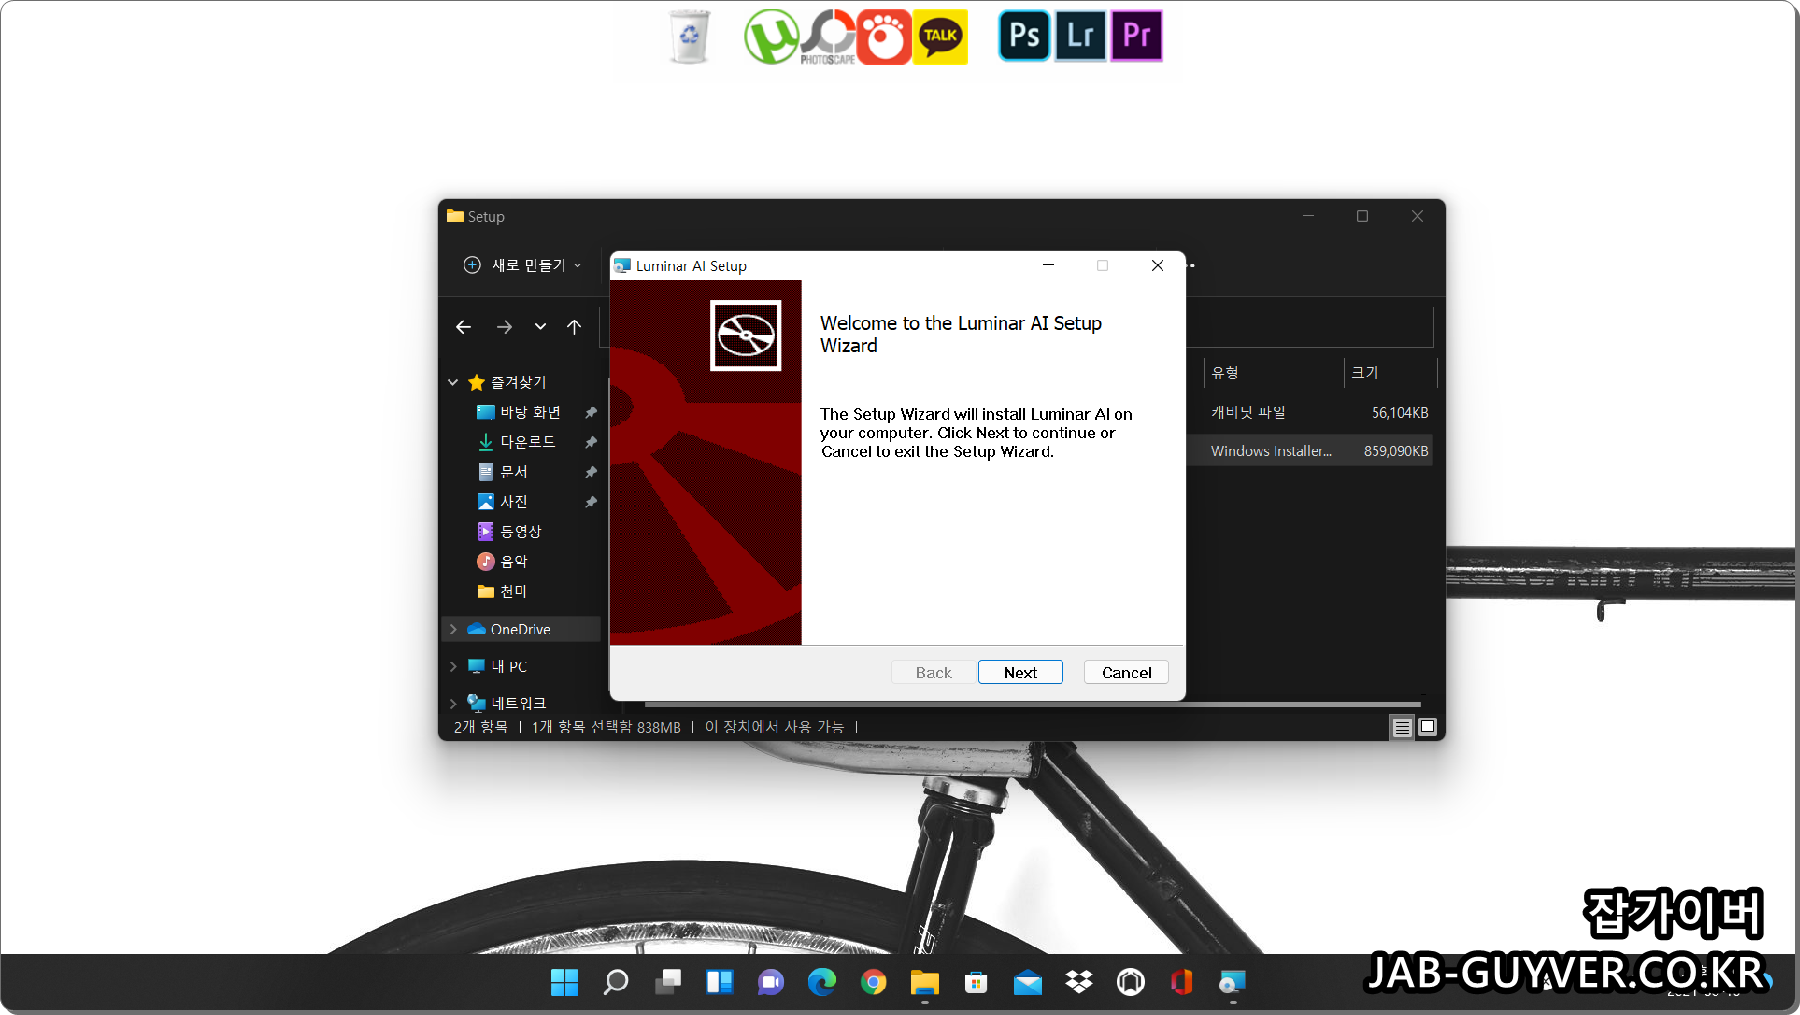Expand the 내 PC tree node
The image size is (1800, 1015).
(453, 666)
